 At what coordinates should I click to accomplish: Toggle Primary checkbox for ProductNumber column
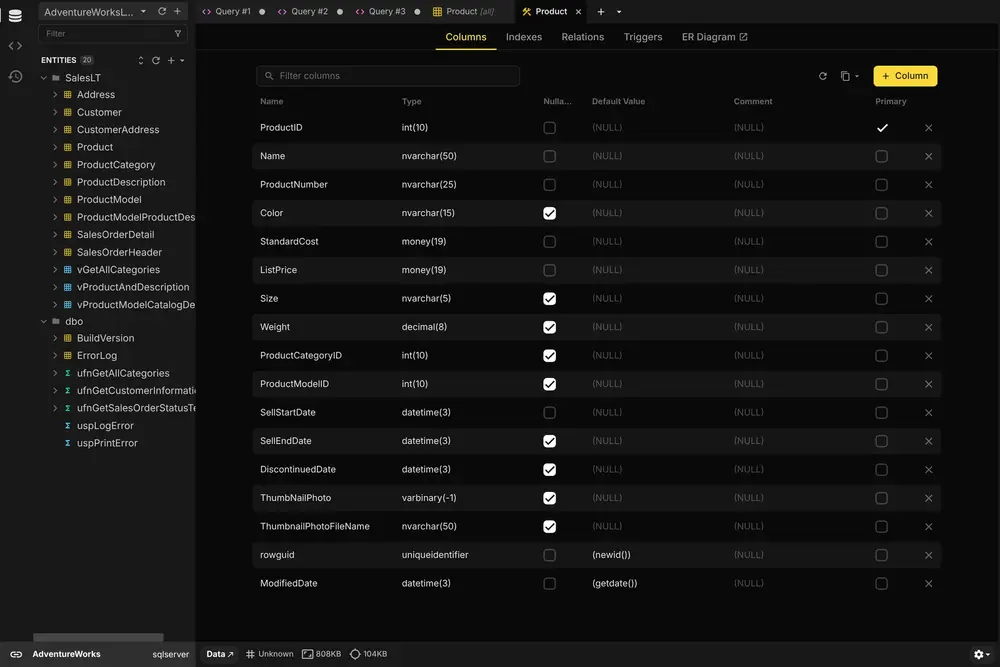click(881, 185)
